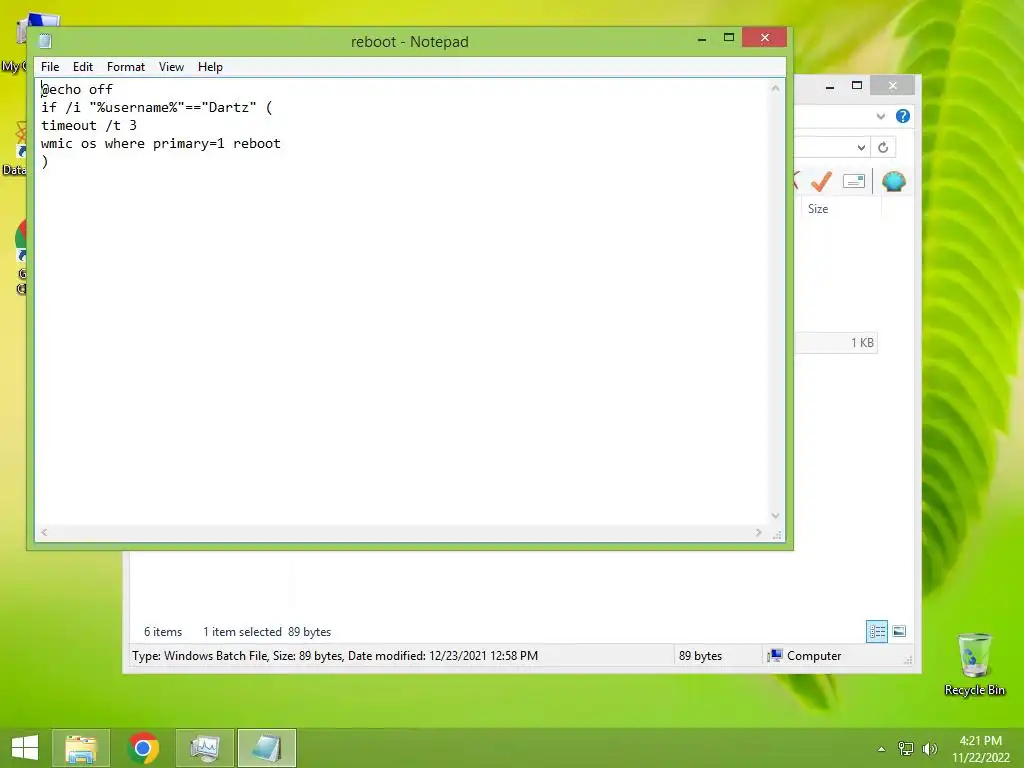Open the Explorer help question mark icon
Image resolution: width=1024 pixels, height=768 pixels.
[x=903, y=116]
